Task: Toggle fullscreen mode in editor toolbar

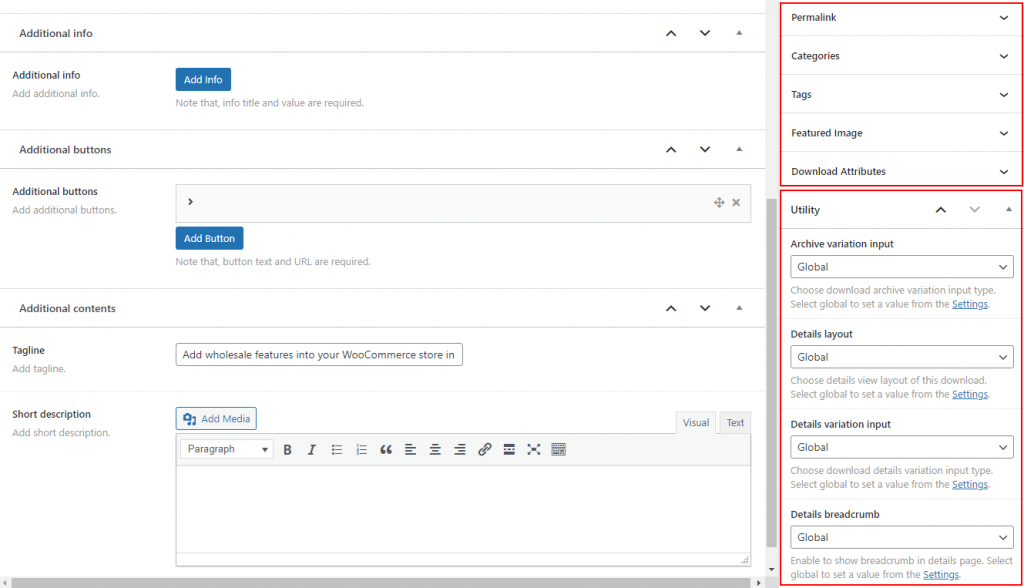Action: [x=534, y=449]
